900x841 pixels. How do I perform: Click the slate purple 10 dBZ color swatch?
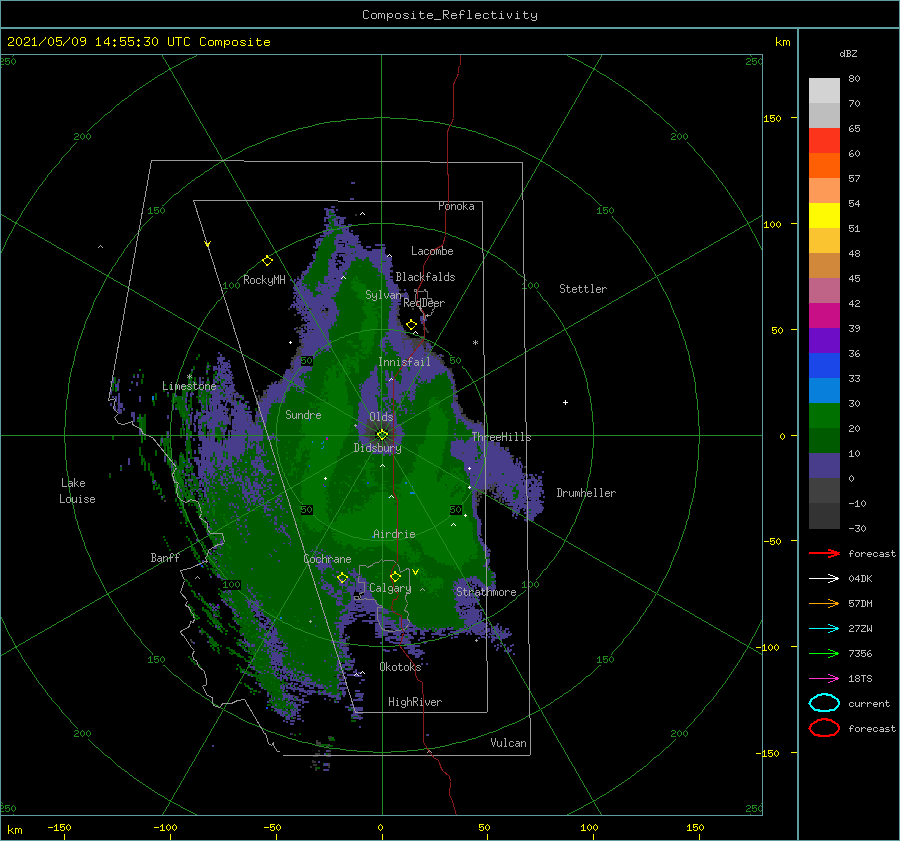click(x=824, y=465)
